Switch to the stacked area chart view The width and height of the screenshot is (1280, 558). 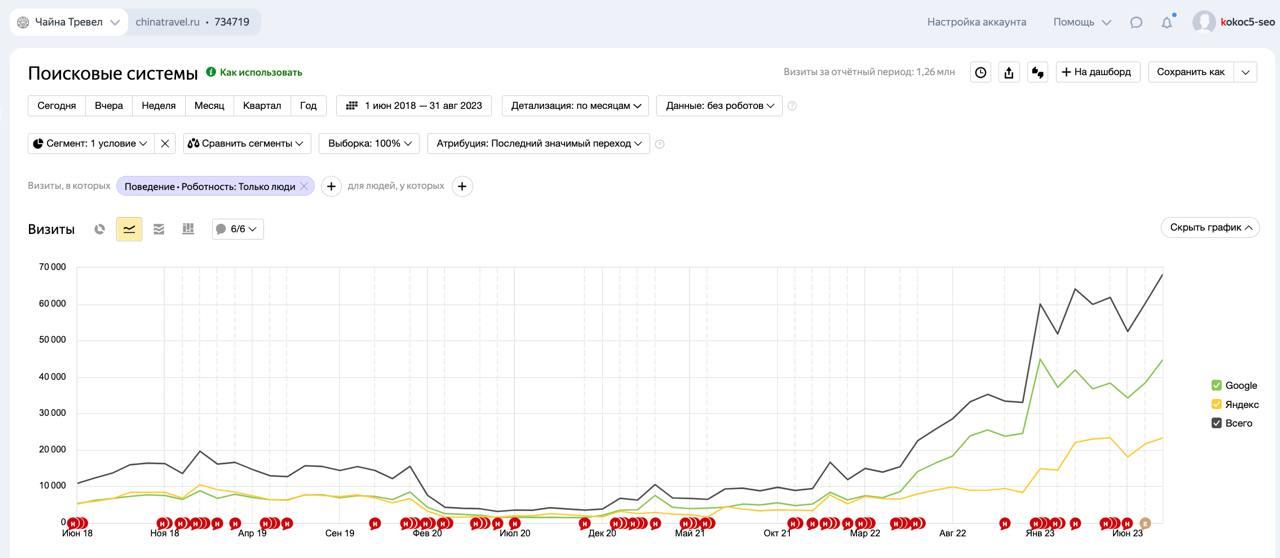click(158, 229)
